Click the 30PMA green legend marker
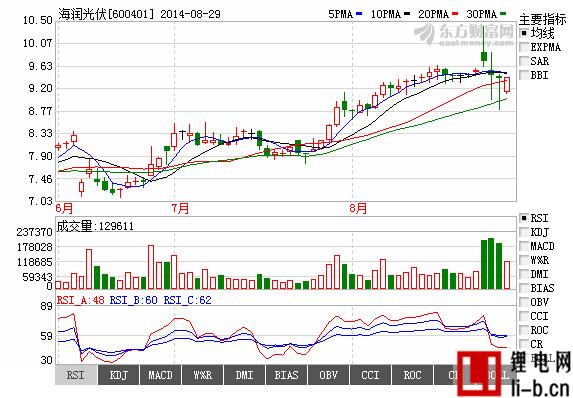 [503, 14]
